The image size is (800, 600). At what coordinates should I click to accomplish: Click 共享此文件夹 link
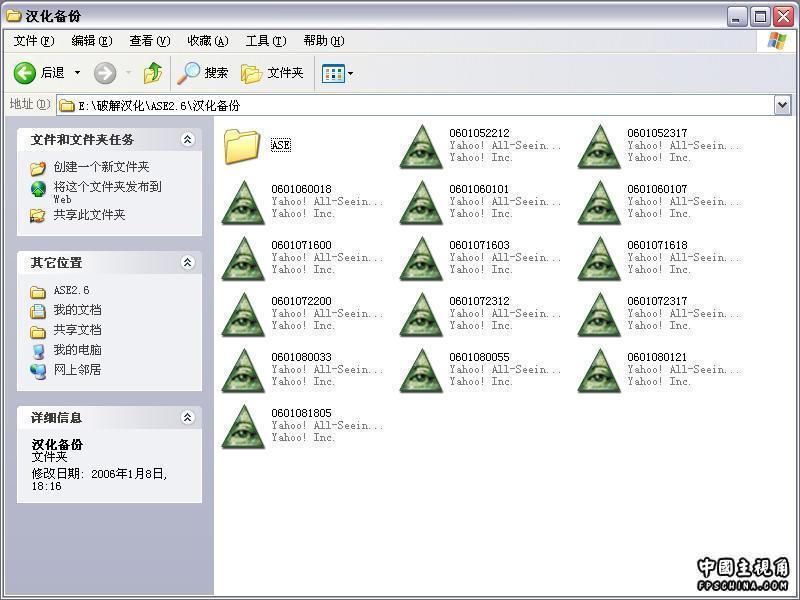click(89, 215)
